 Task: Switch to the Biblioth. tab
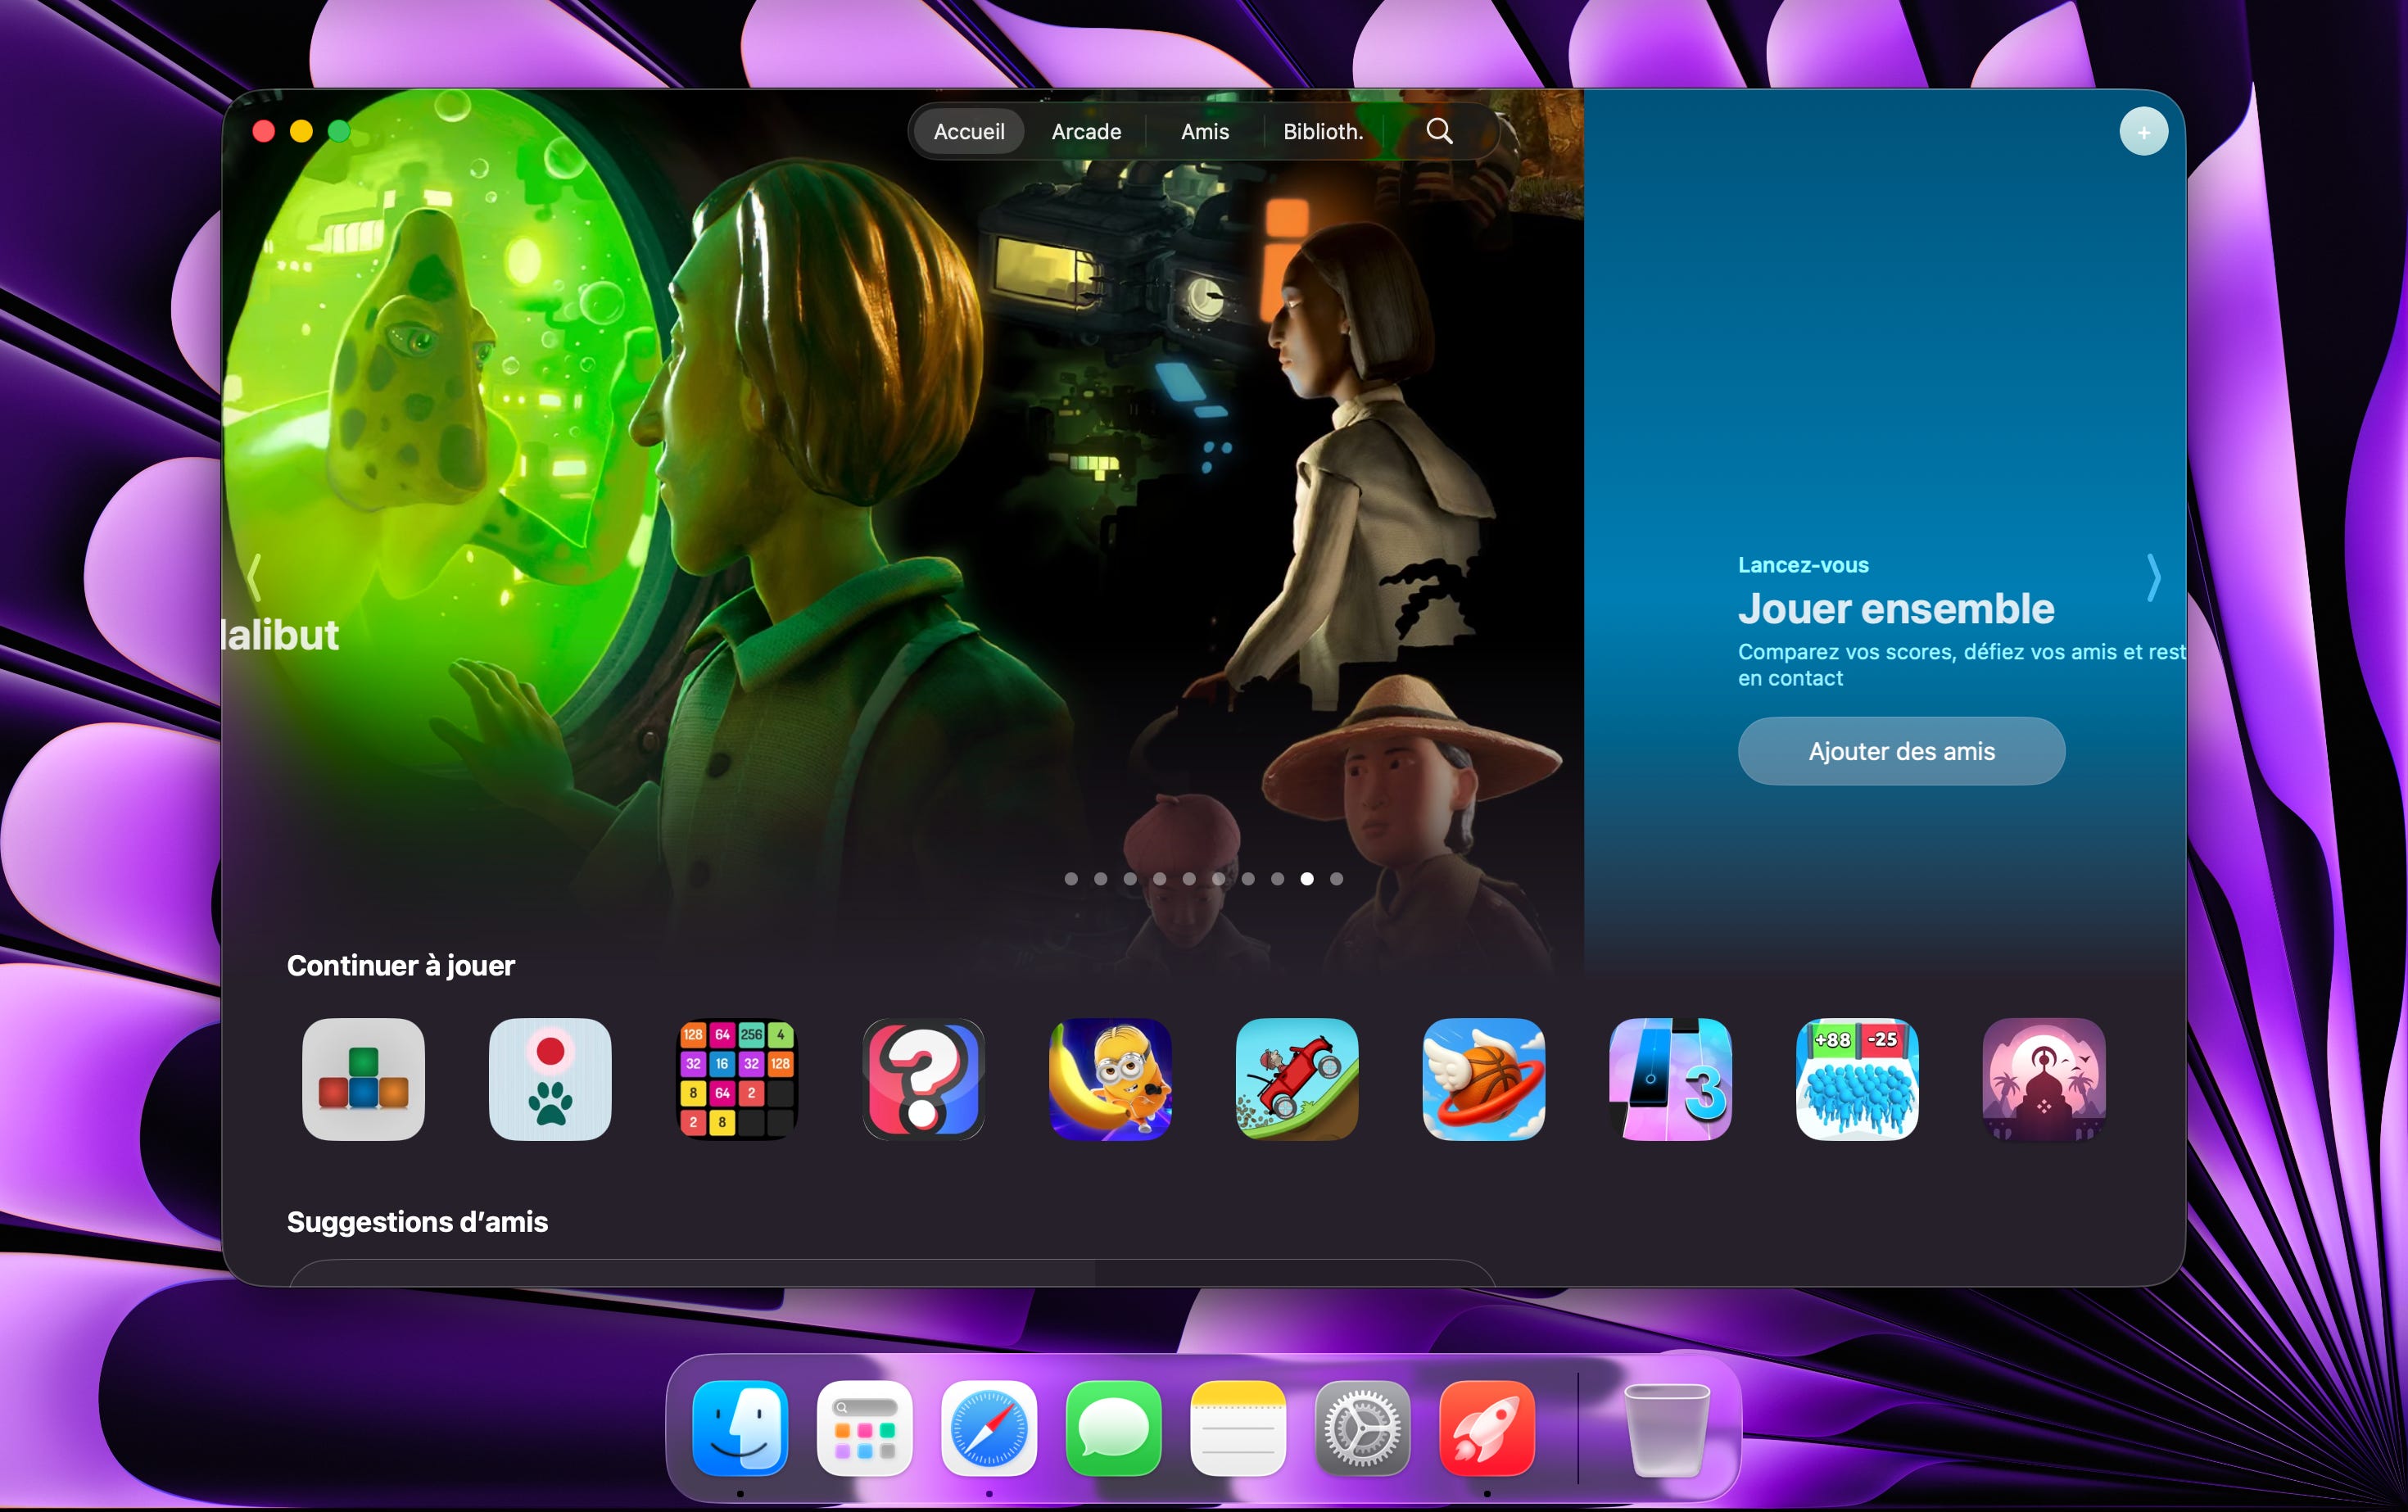tap(1322, 132)
